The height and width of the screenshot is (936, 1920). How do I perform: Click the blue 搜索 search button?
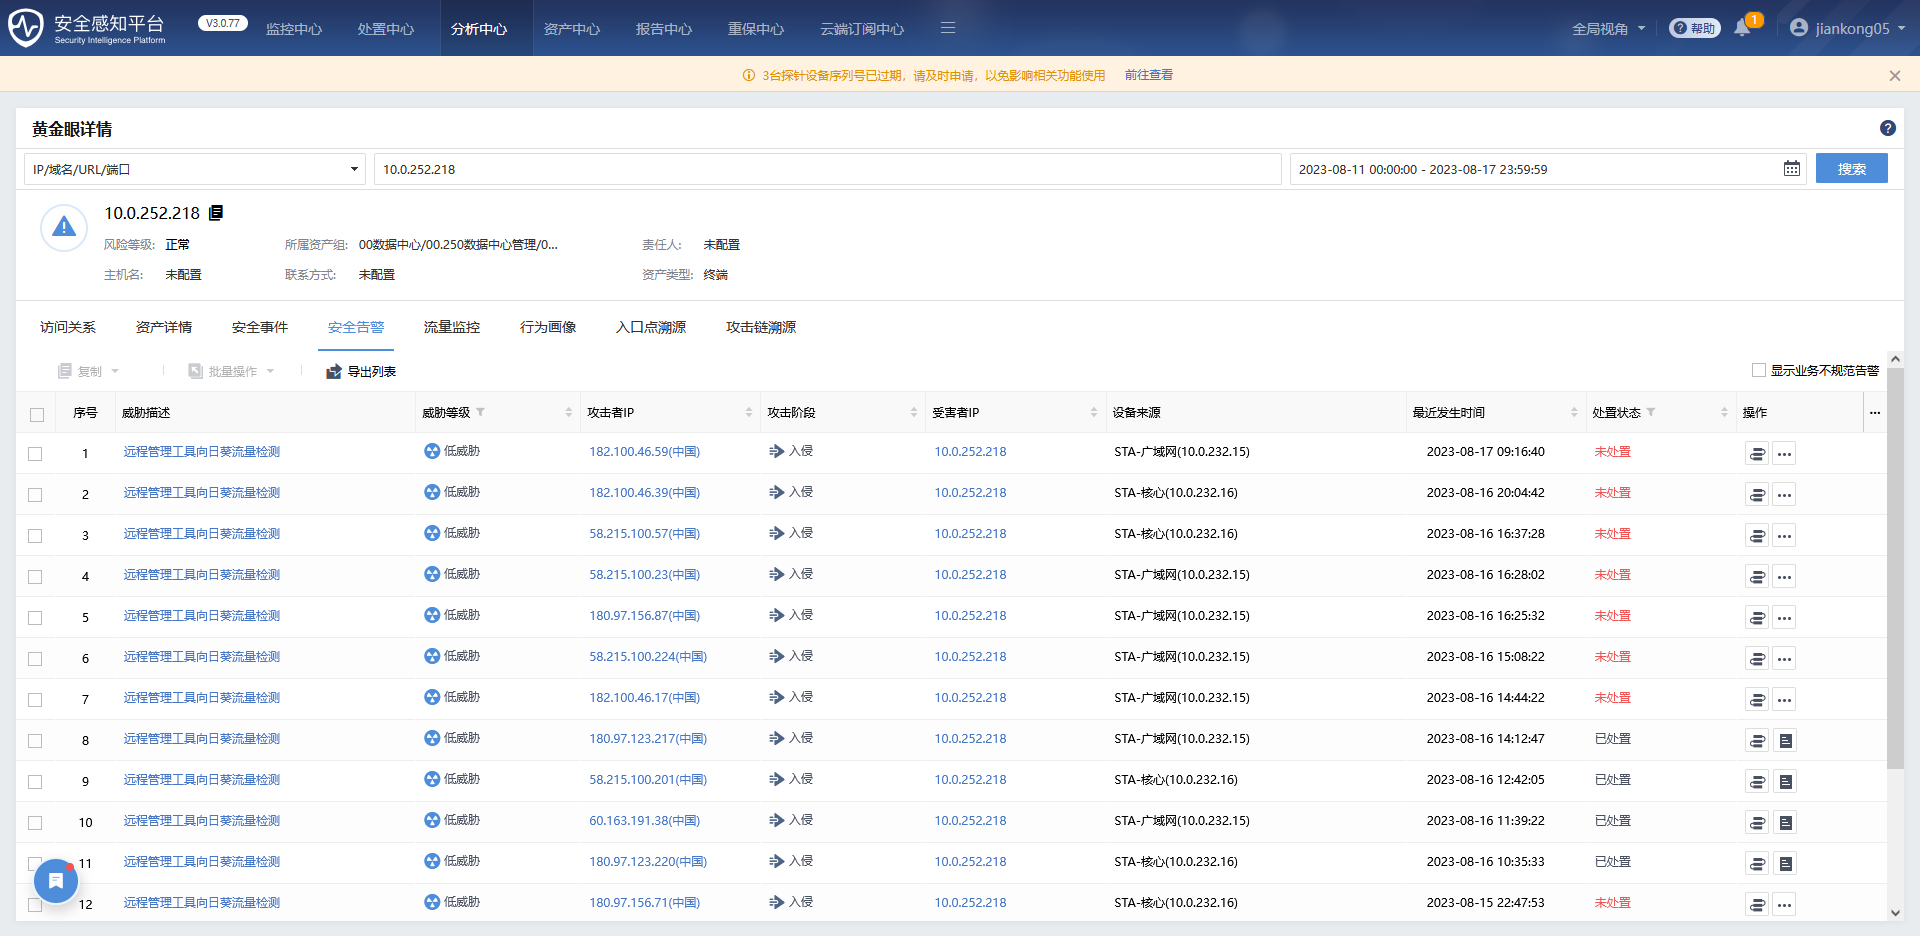[1852, 168]
